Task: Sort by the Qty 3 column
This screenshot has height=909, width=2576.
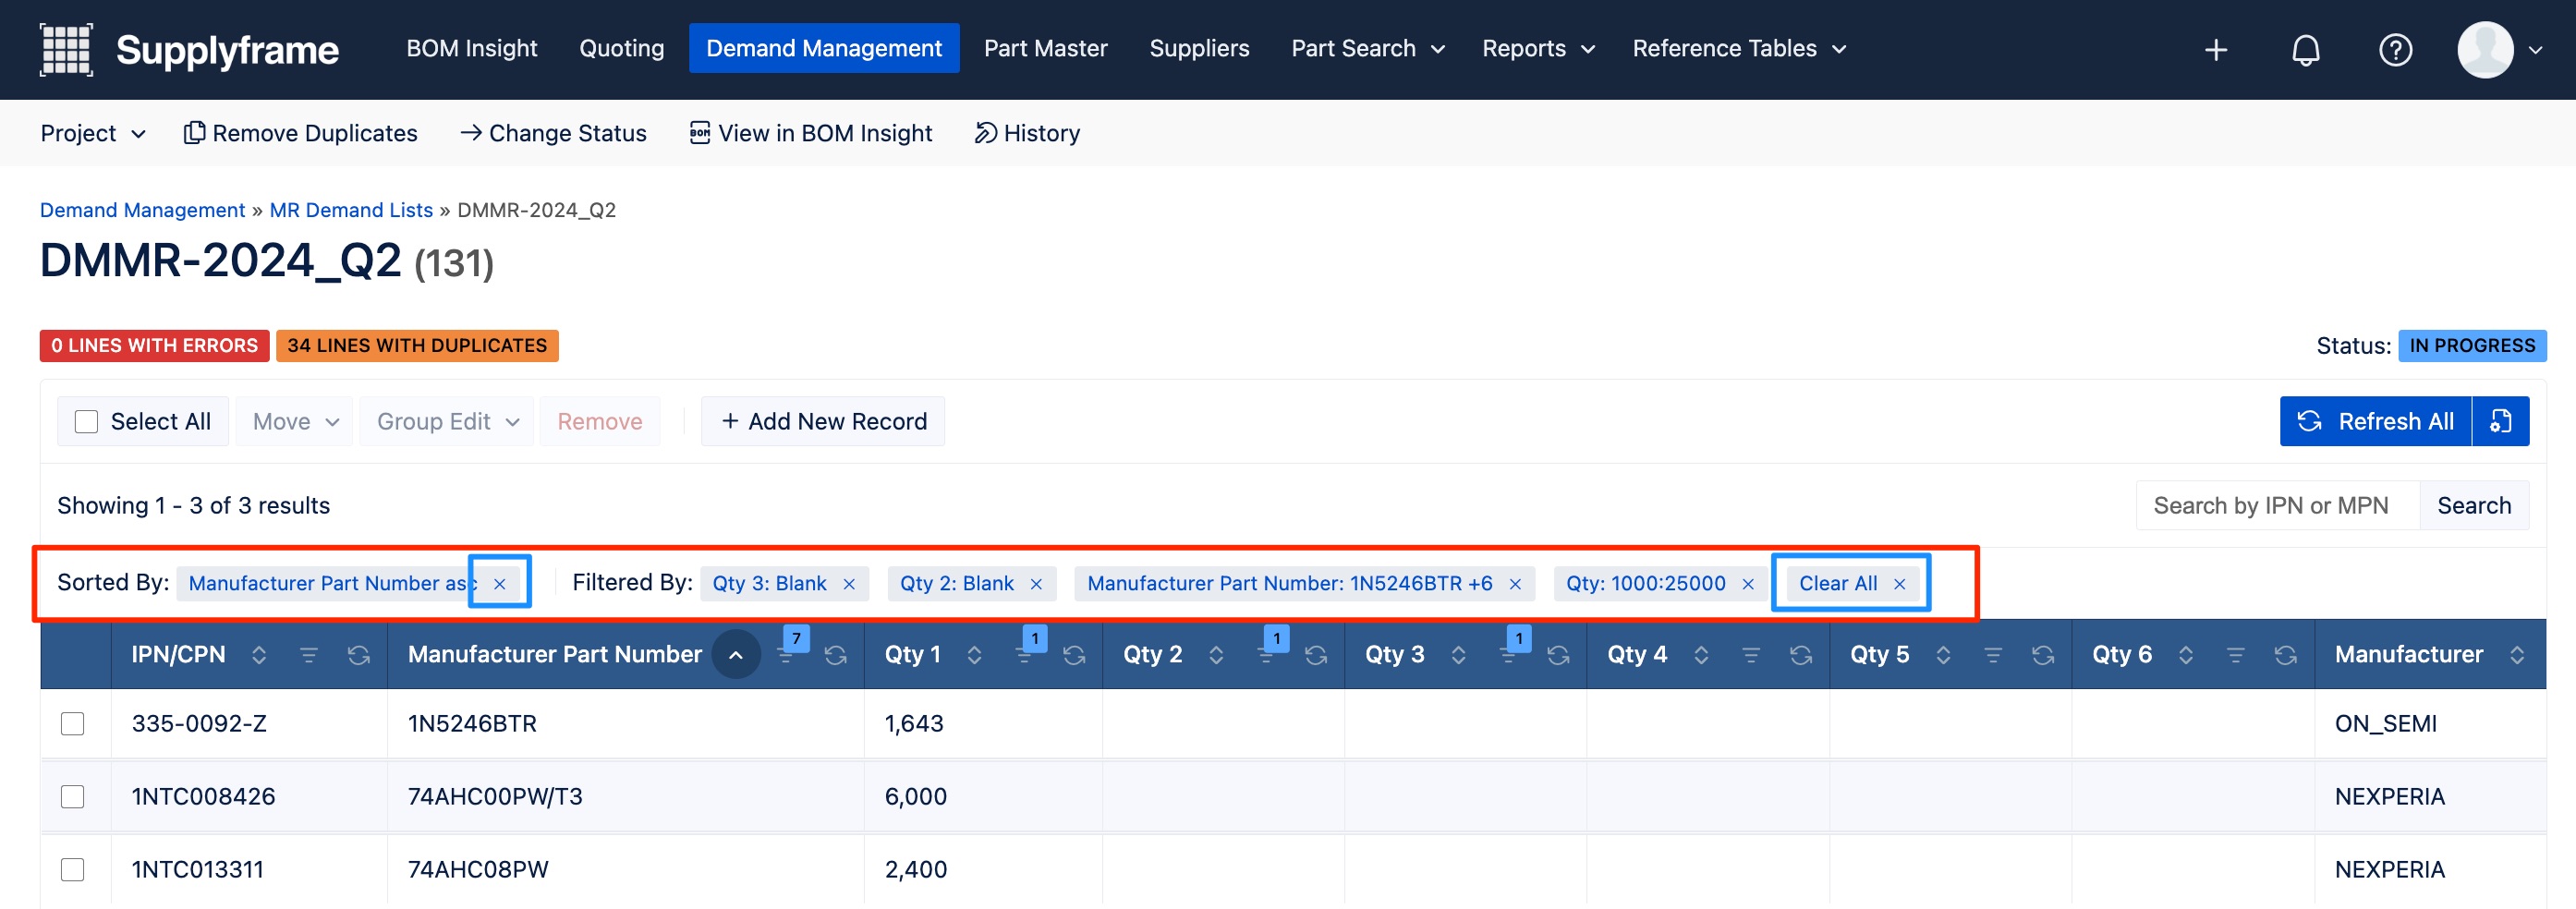Action: [1458, 655]
